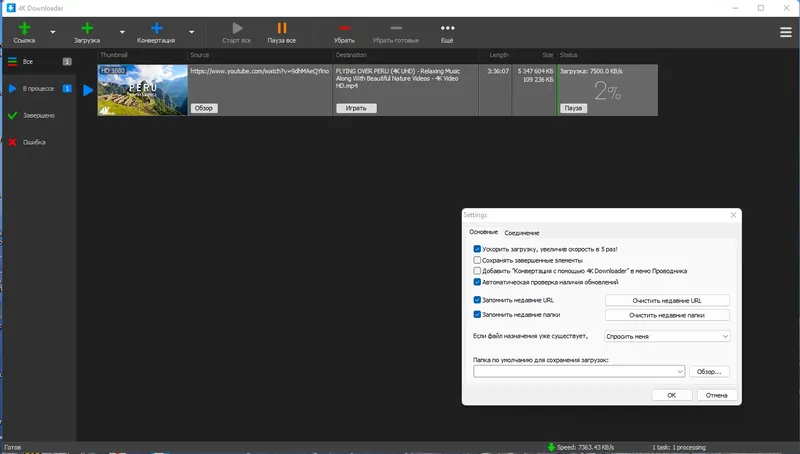The image size is (800, 454).
Task: Open the Спросить меня dropdown
Action: [x=667, y=336]
